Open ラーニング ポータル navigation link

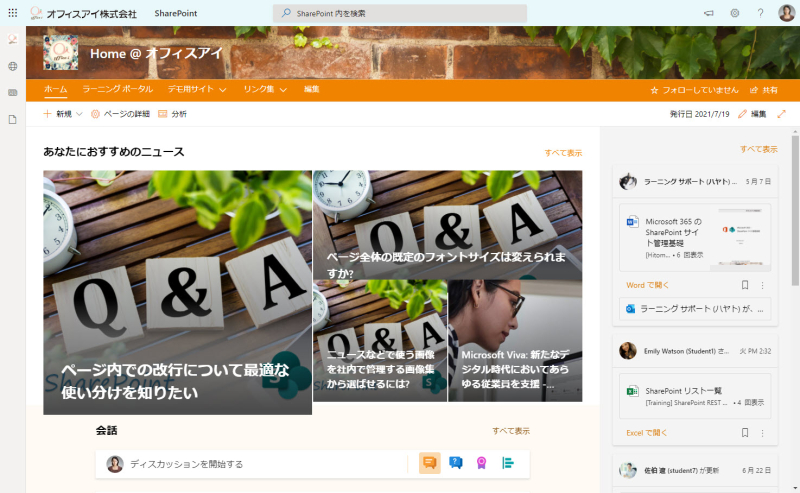pos(118,89)
